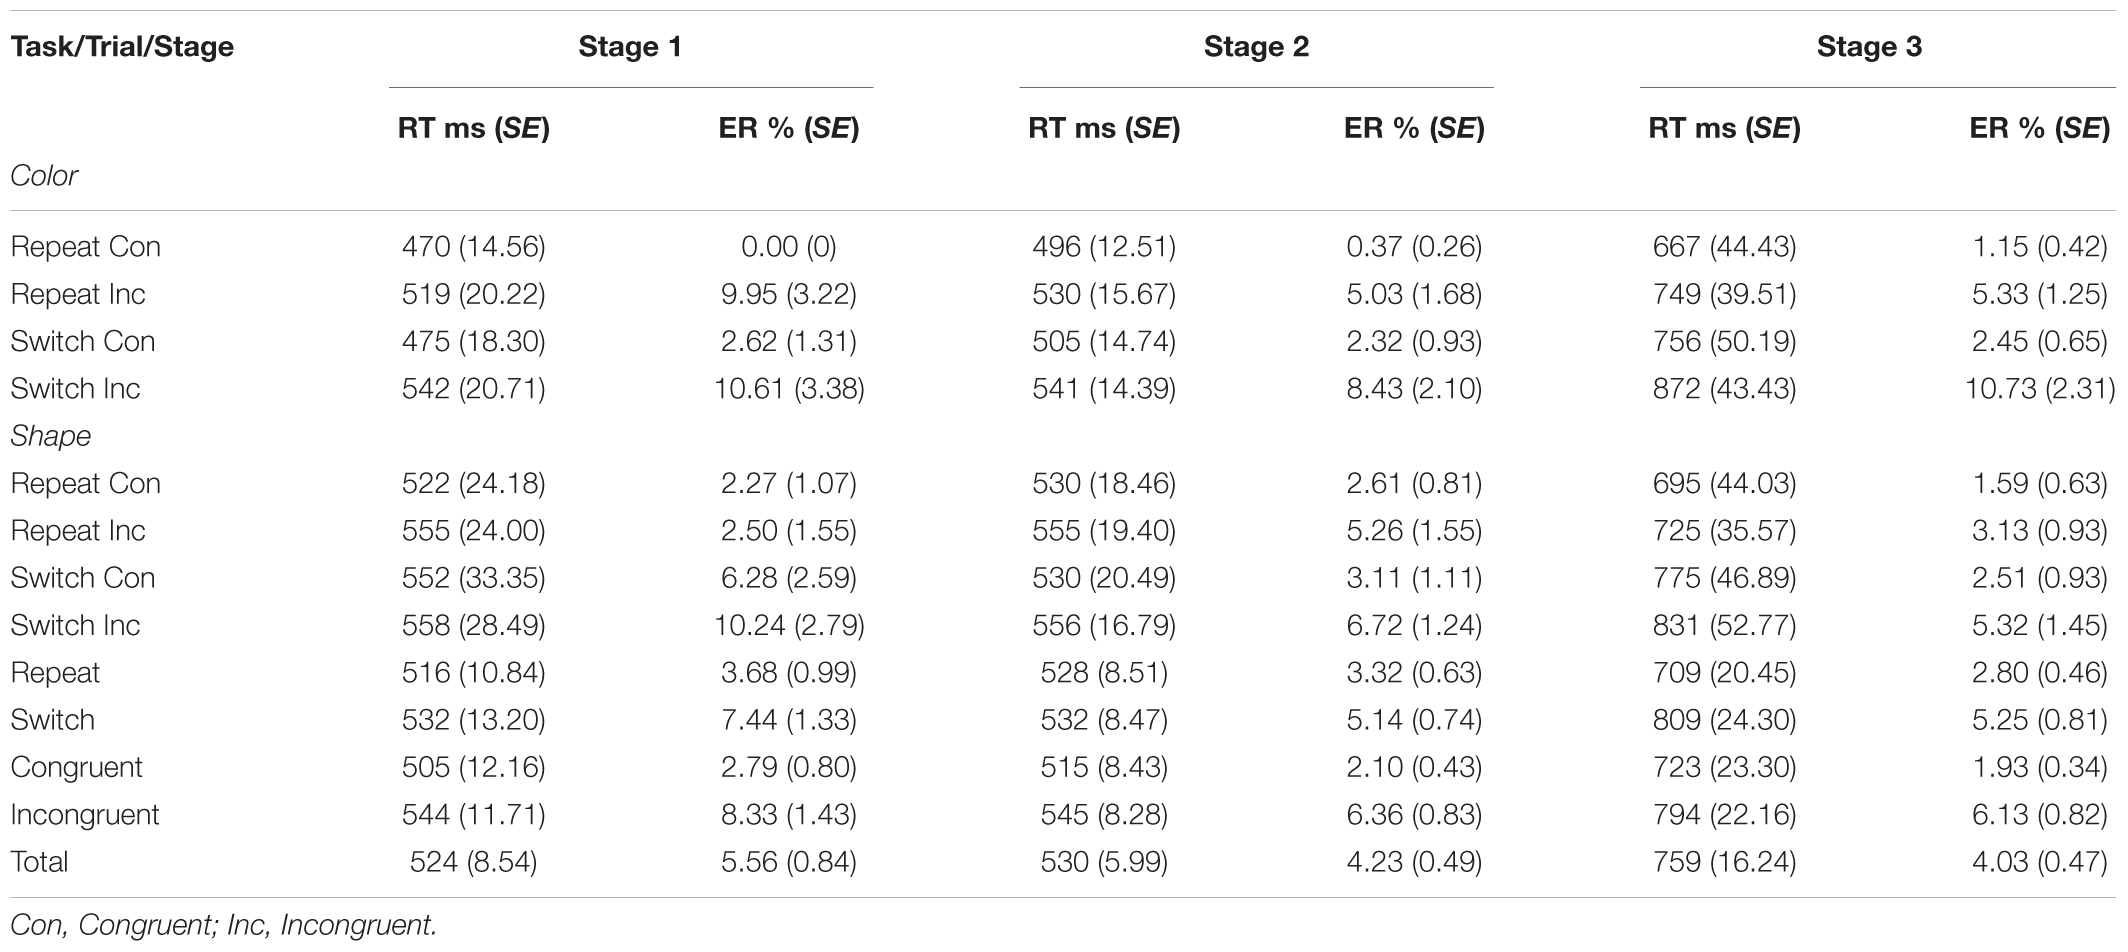Select the Incongruent summary row label
The height and width of the screenshot is (952, 2128).
pos(85,815)
